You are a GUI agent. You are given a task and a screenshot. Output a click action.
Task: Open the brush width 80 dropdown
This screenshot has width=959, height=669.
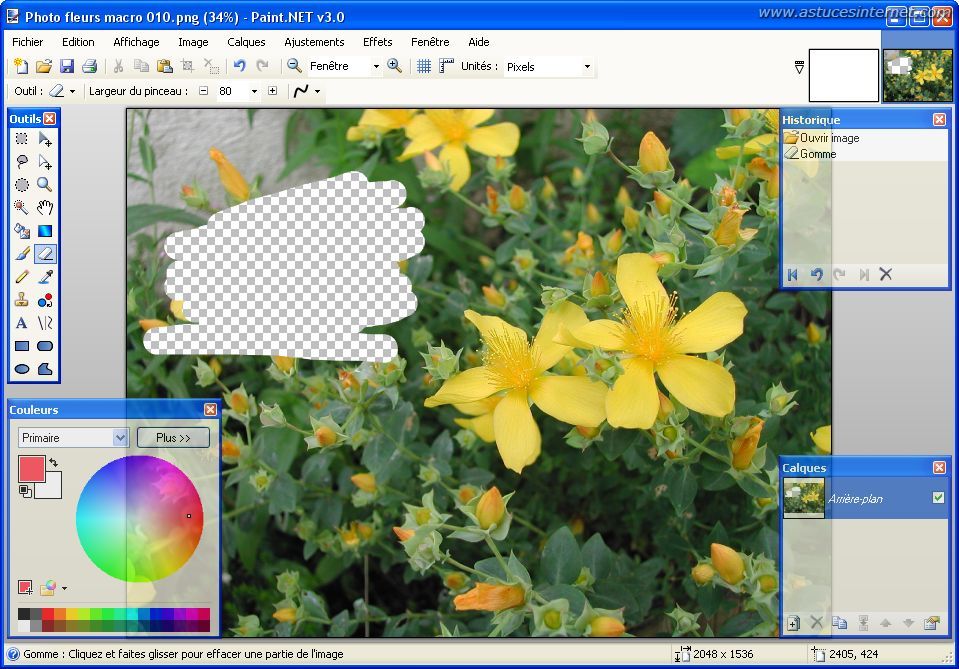click(254, 91)
